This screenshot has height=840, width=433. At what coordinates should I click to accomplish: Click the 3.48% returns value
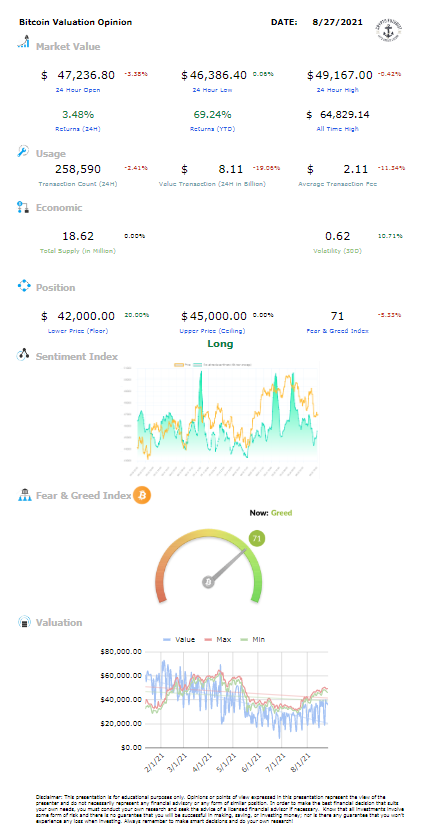pyautogui.click(x=79, y=114)
